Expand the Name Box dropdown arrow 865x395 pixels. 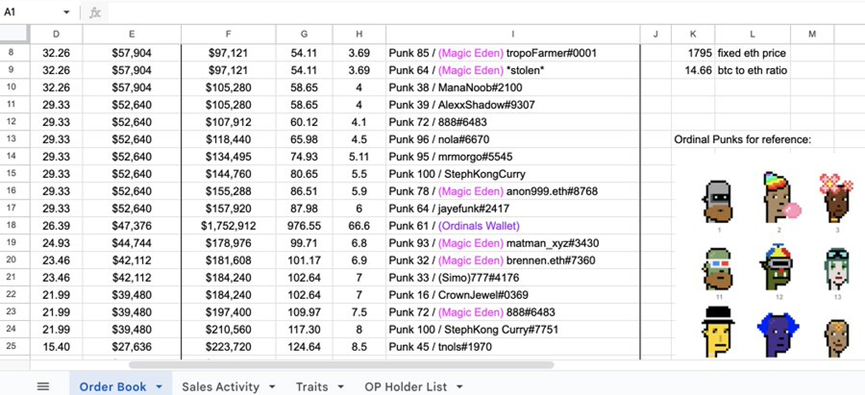point(66,13)
